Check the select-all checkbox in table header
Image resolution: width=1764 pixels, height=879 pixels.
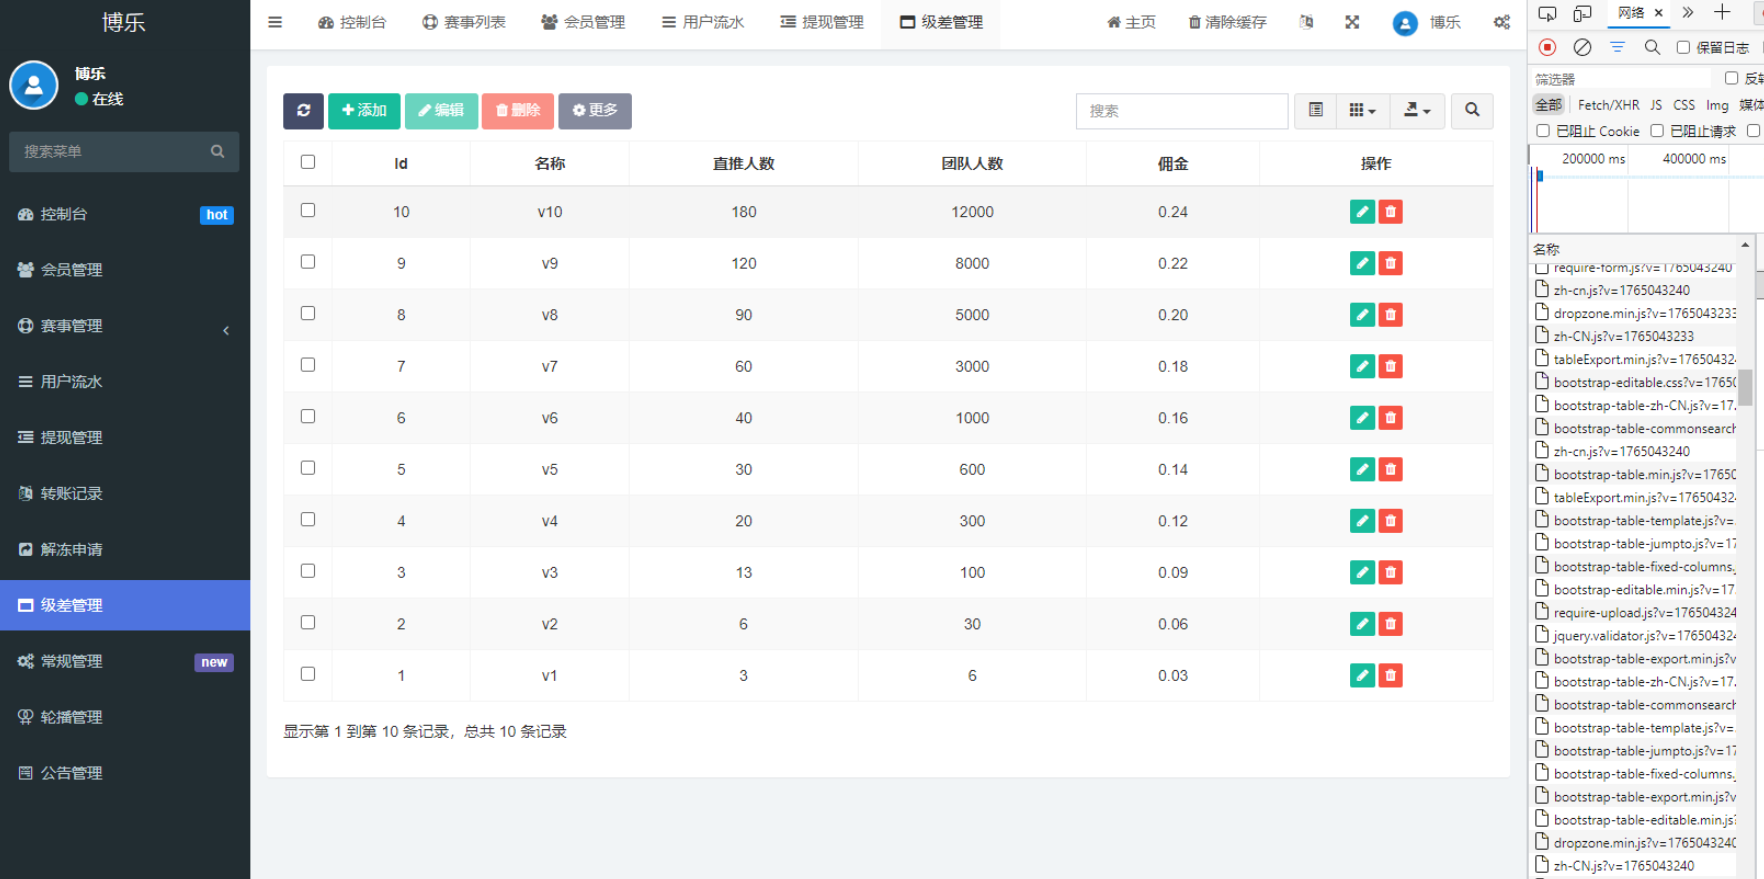[308, 162]
